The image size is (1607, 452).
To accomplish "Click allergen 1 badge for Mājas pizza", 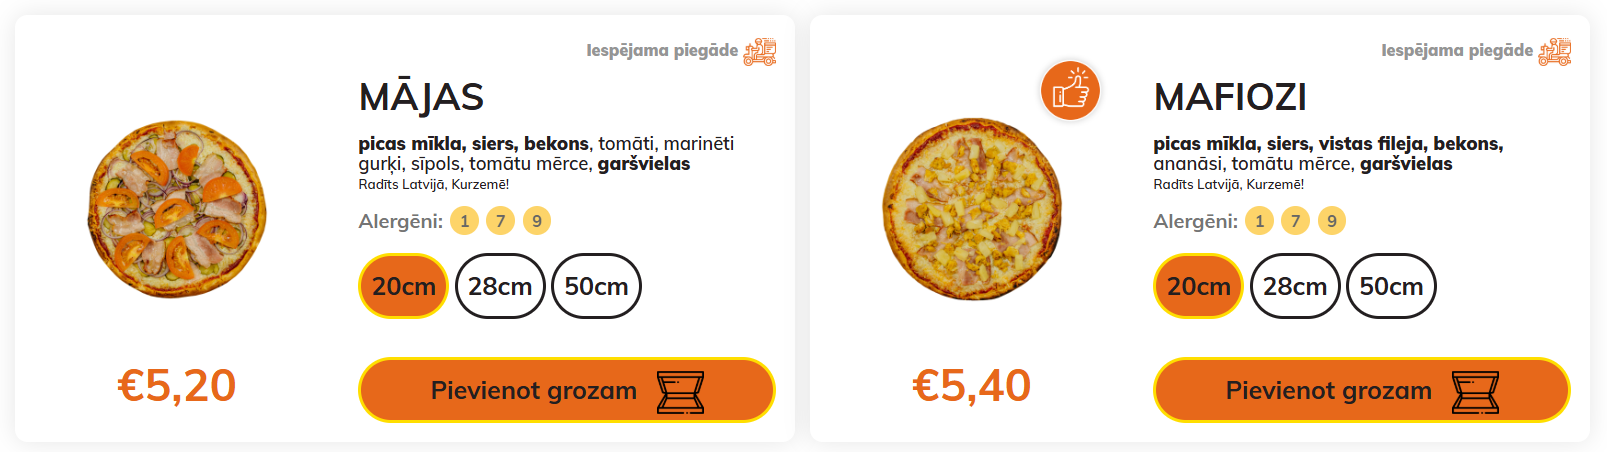I will 464,221.
